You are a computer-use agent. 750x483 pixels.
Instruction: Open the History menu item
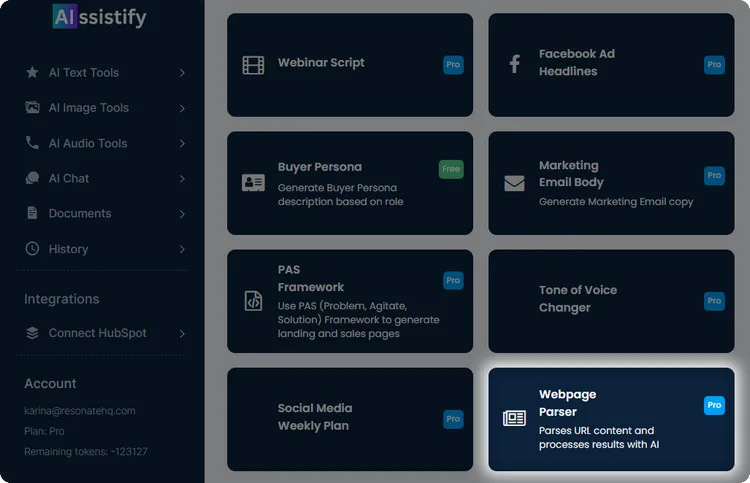[68, 249]
